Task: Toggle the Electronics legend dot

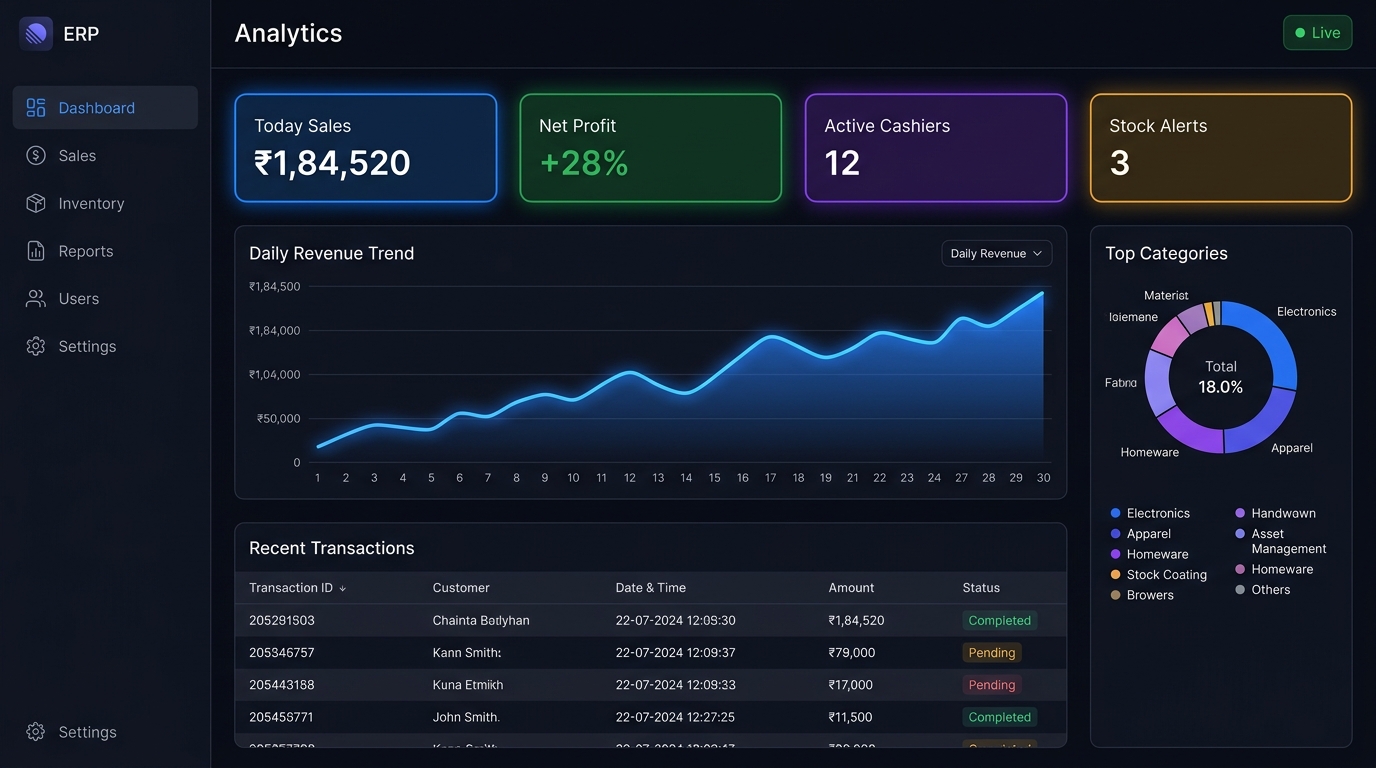Action: (1115, 513)
